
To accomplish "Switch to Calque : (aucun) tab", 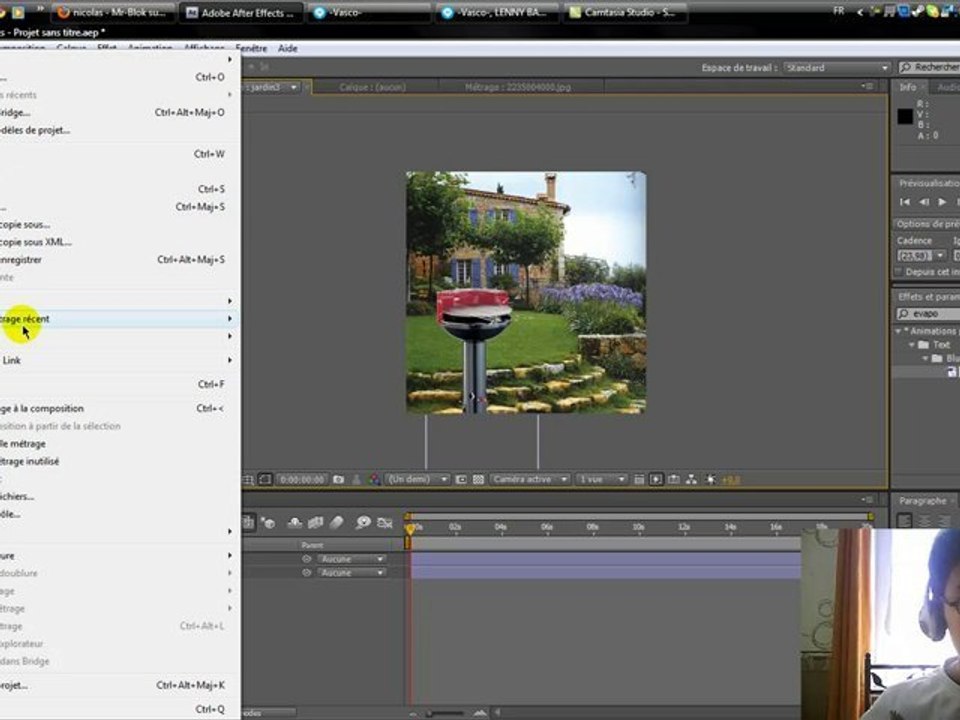I will [x=372, y=88].
